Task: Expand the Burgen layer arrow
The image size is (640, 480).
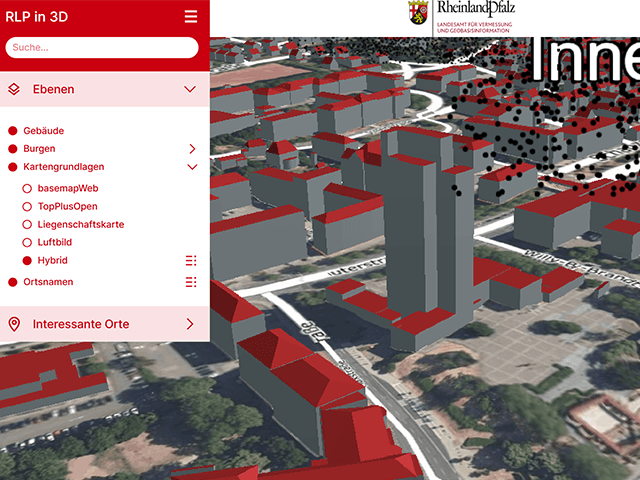Action: tap(192, 149)
